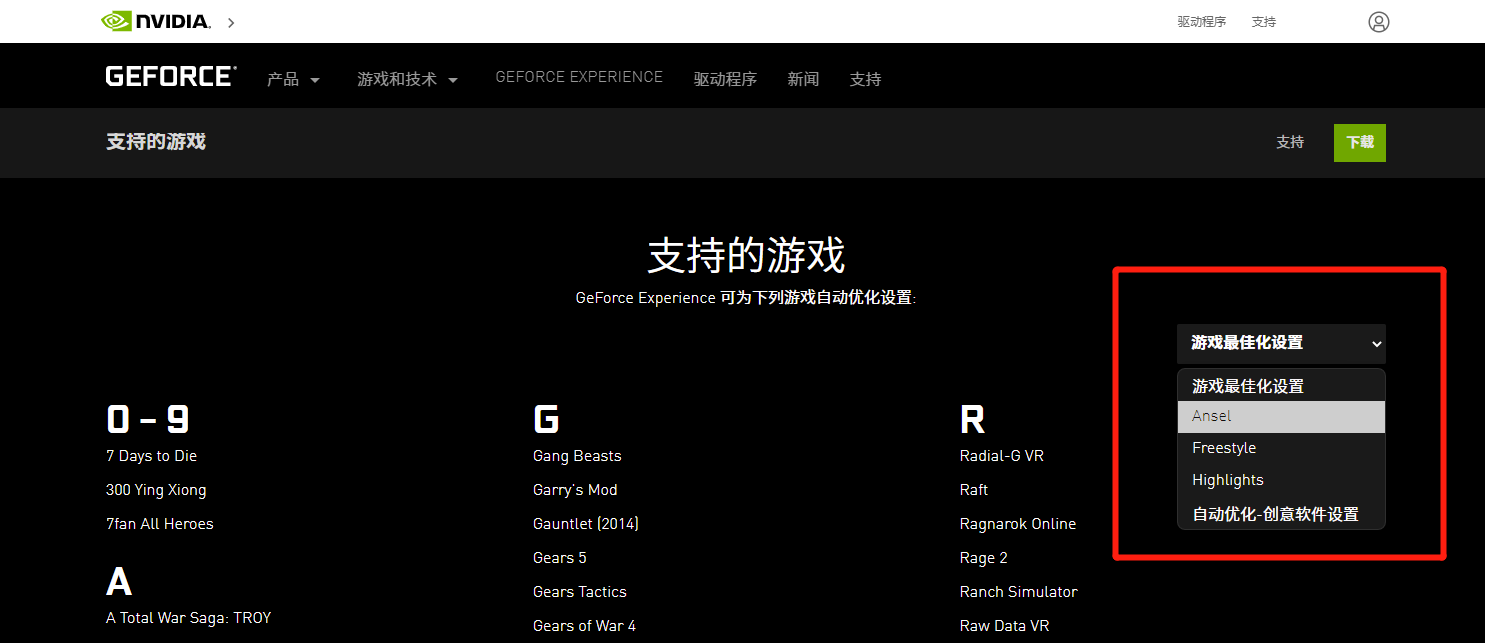This screenshot has width=1485, height=643.
Task: Click Gears Tactics game entry
Action: (580, 592)
